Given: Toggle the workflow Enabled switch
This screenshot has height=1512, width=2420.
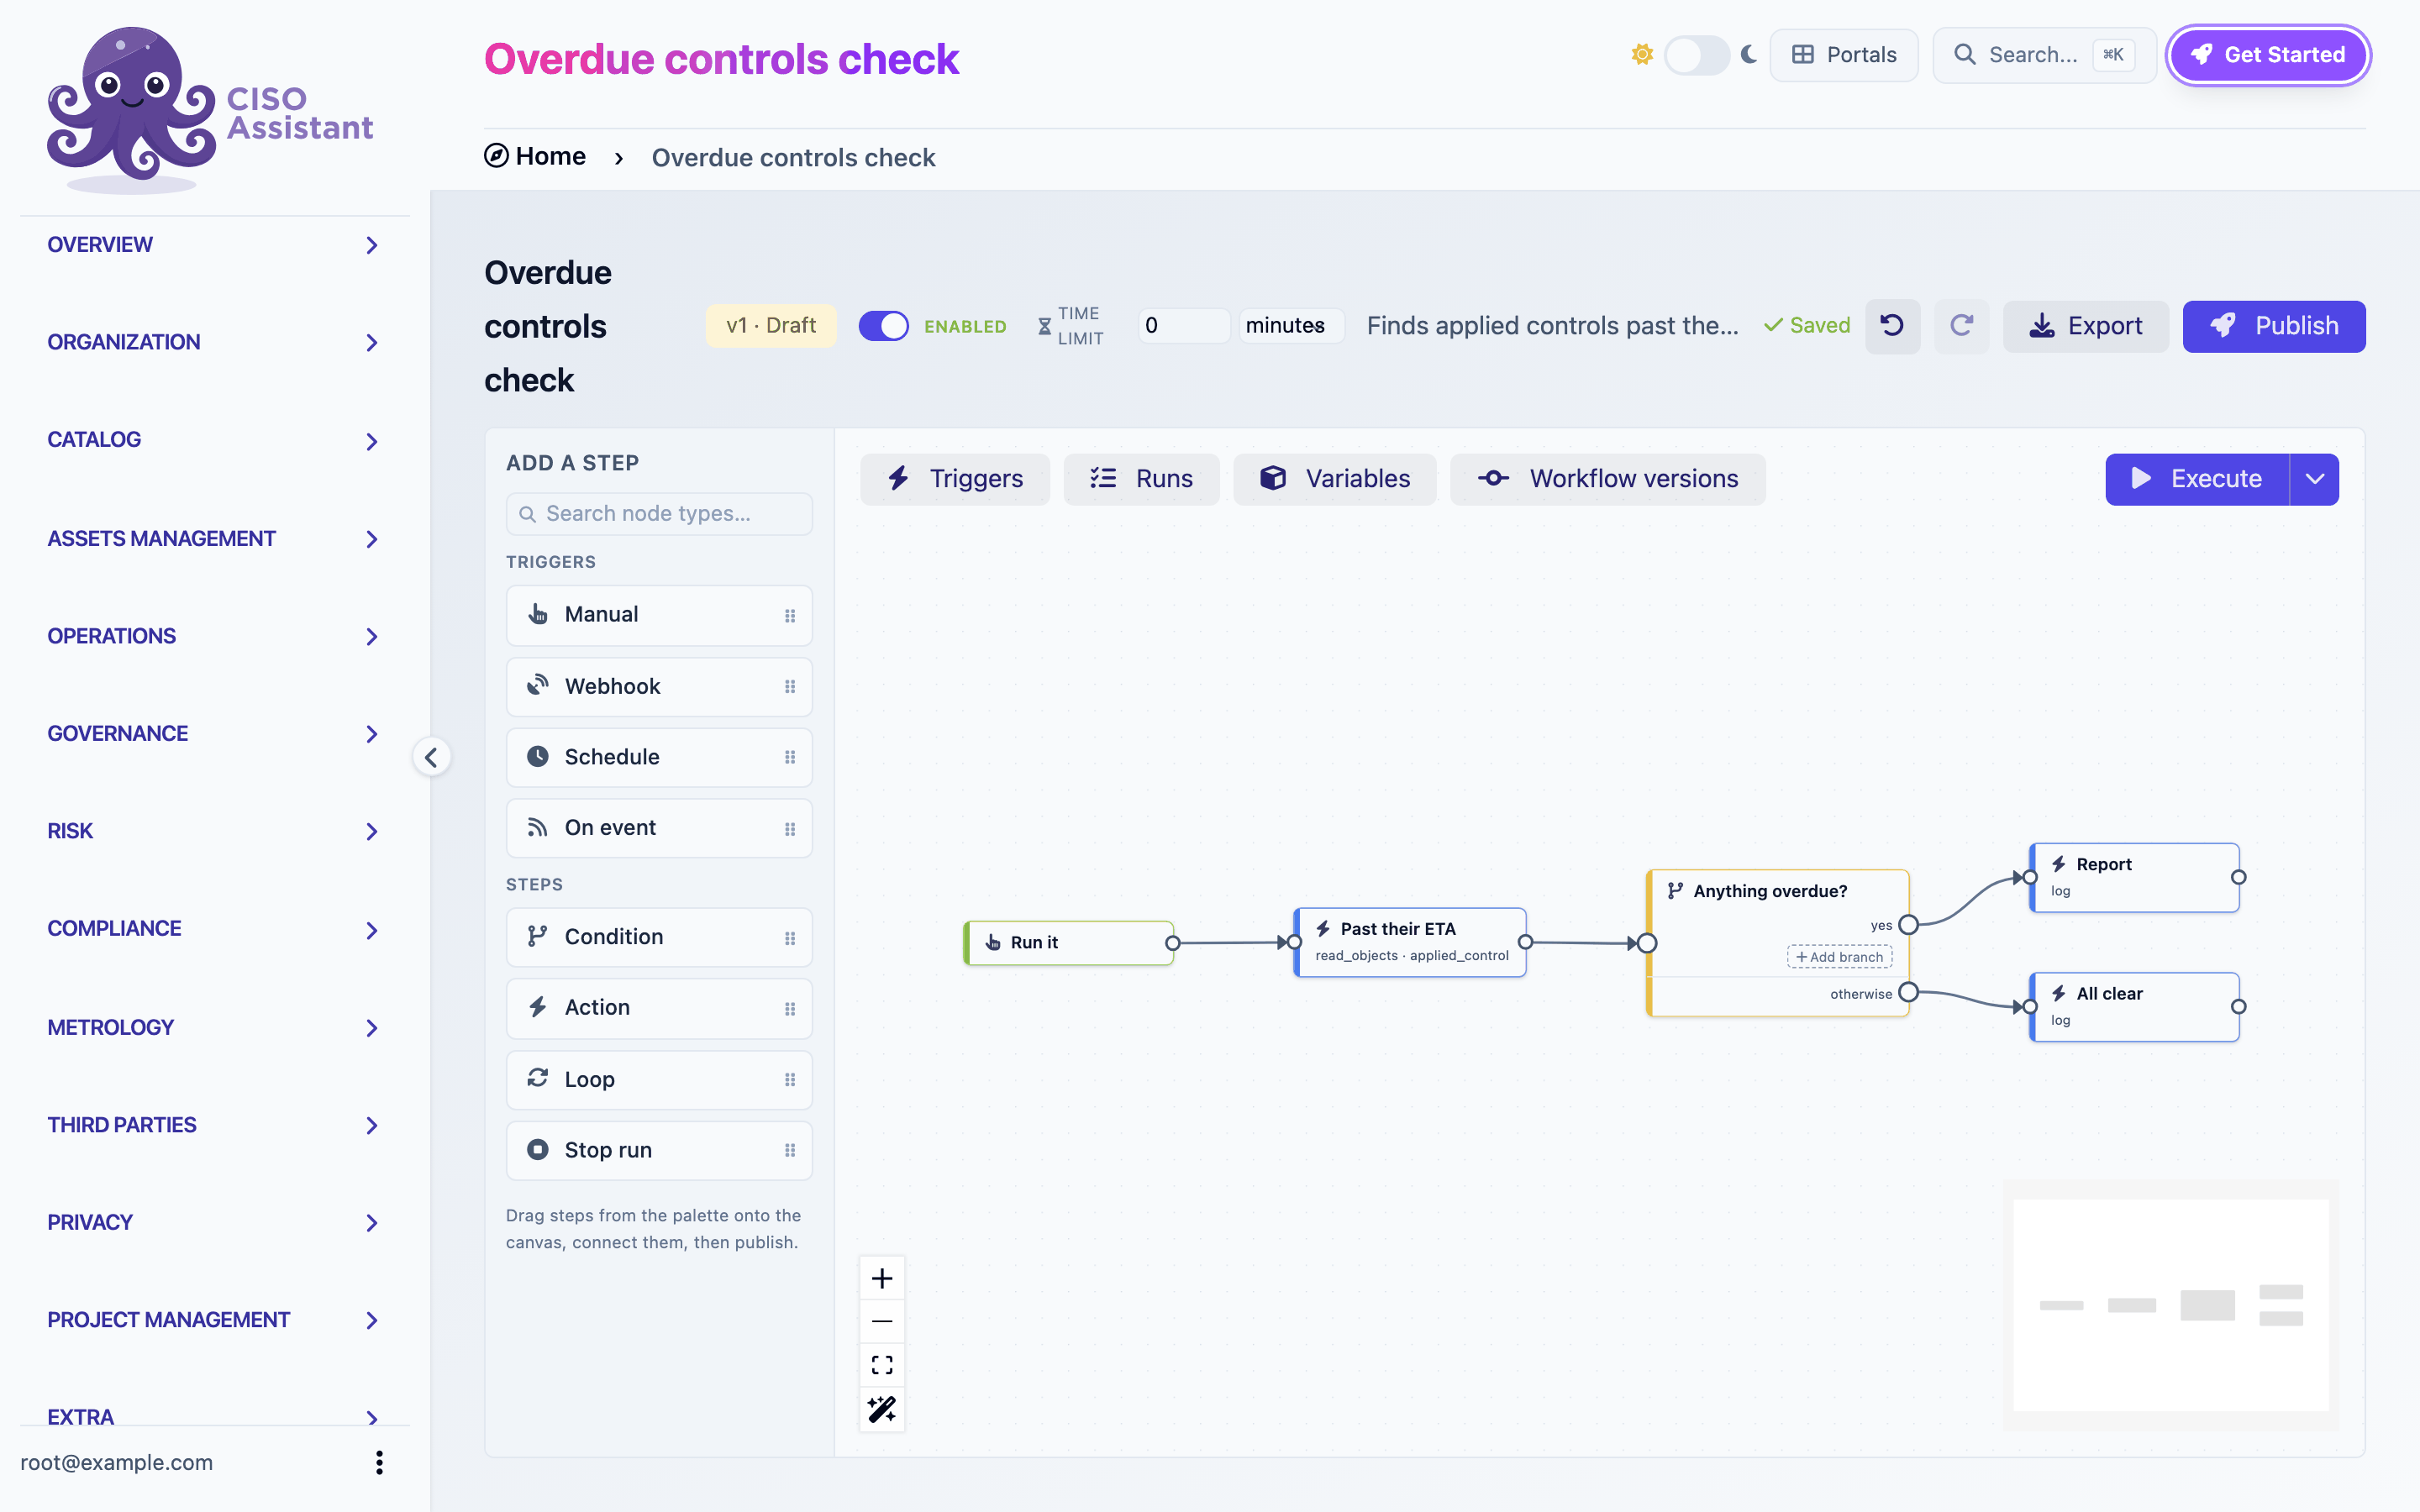Looking at the screenshot, I should point(883,326).
